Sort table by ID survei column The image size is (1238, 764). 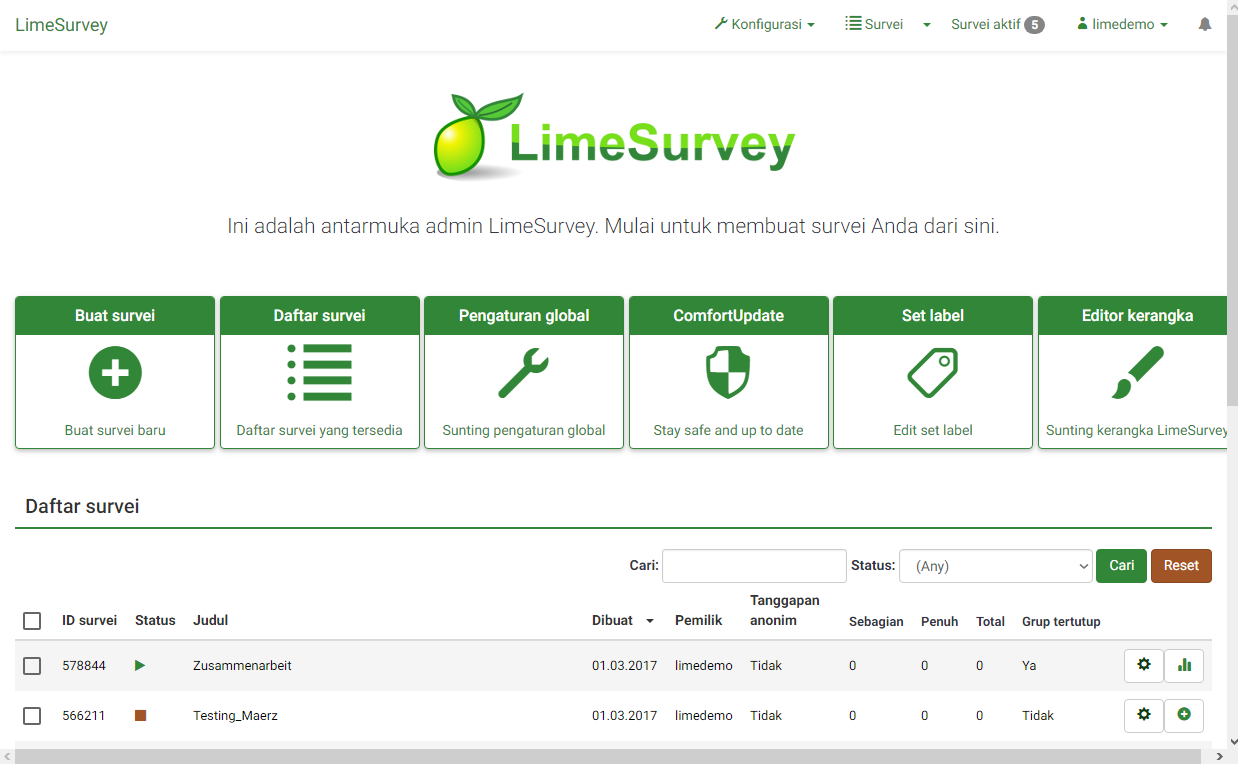(89, 621)
